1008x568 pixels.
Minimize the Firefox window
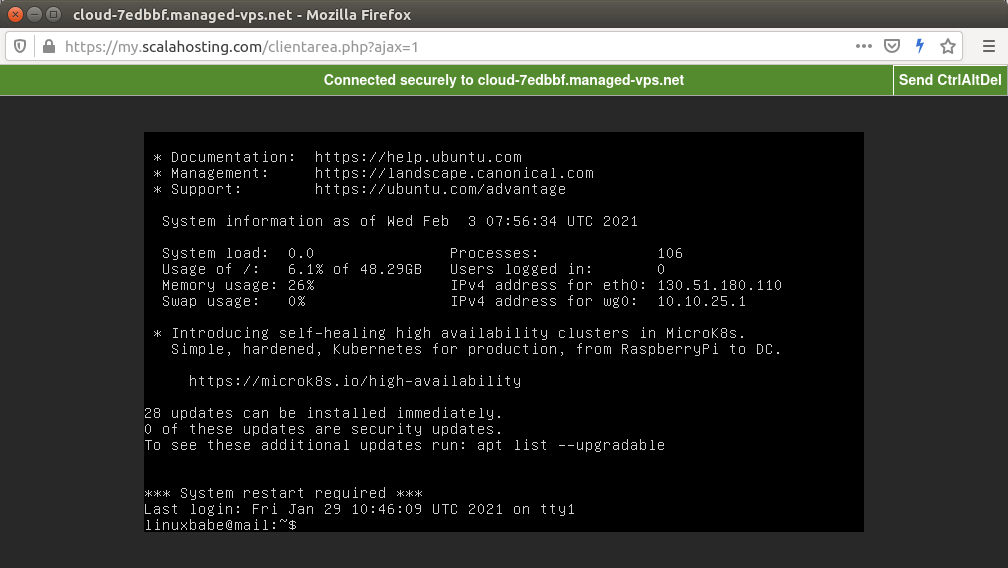tap(34, 15)
